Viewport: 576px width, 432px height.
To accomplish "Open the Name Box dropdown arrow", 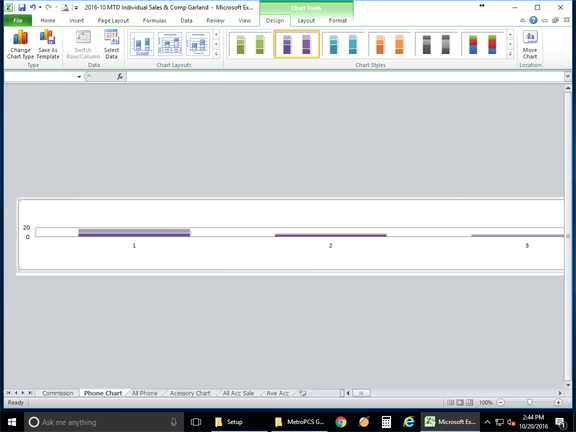I will 79,76.
